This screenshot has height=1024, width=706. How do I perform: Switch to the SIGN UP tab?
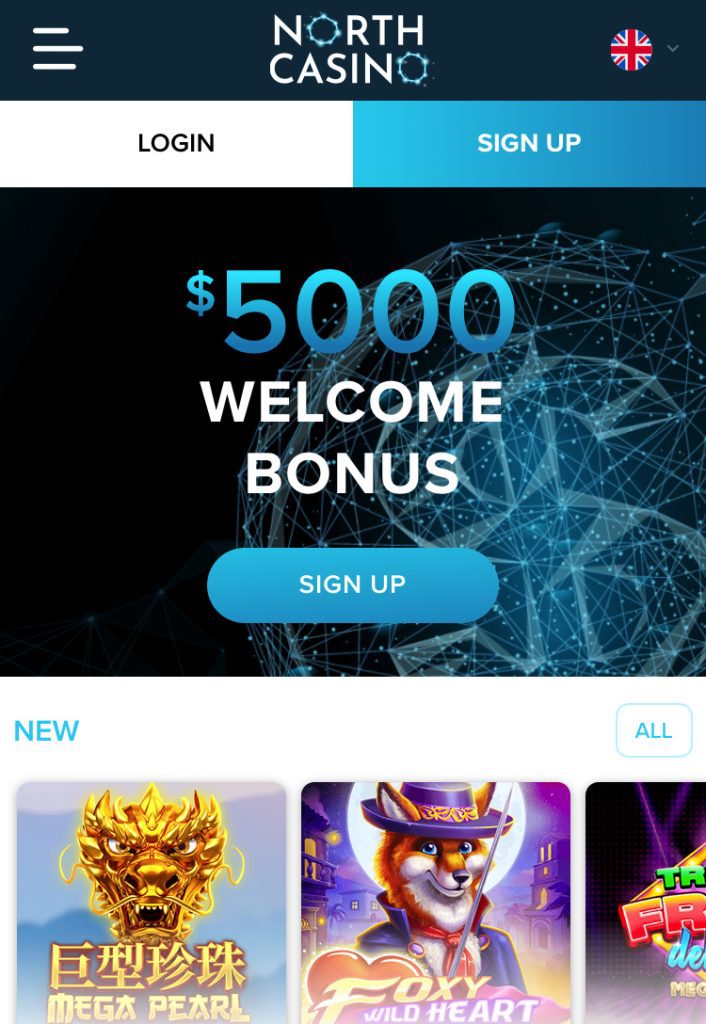click(x=529, y=144)
